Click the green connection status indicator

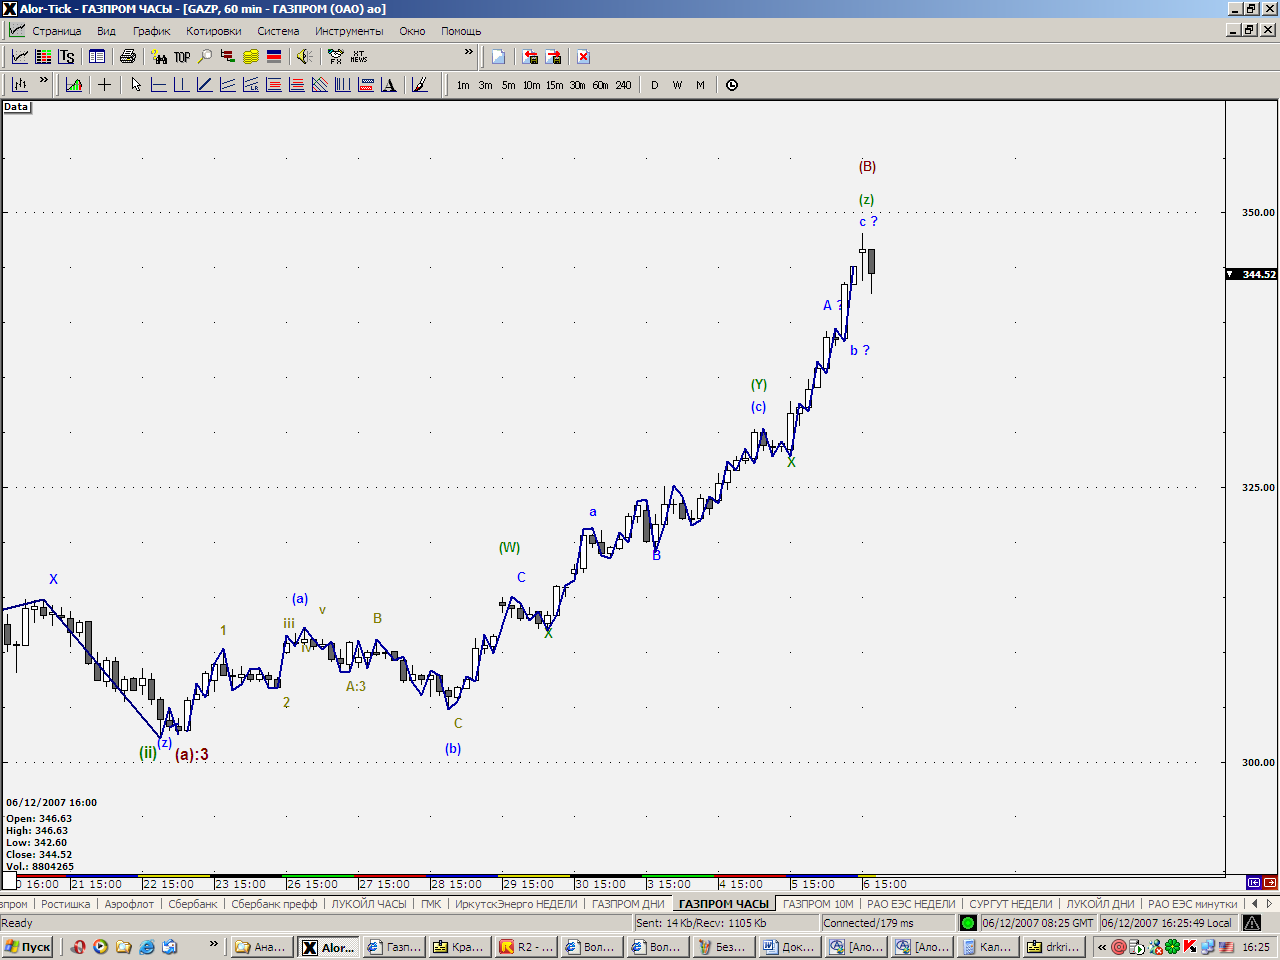point(968,923)
